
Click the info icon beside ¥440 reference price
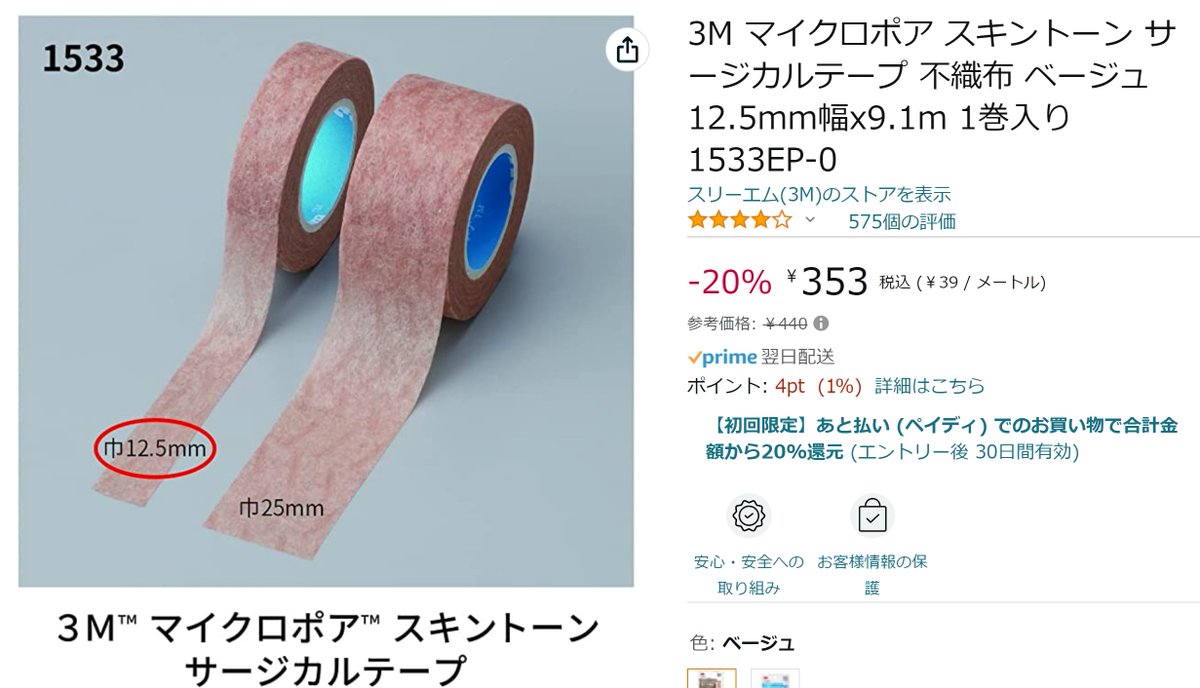(821, 324)
